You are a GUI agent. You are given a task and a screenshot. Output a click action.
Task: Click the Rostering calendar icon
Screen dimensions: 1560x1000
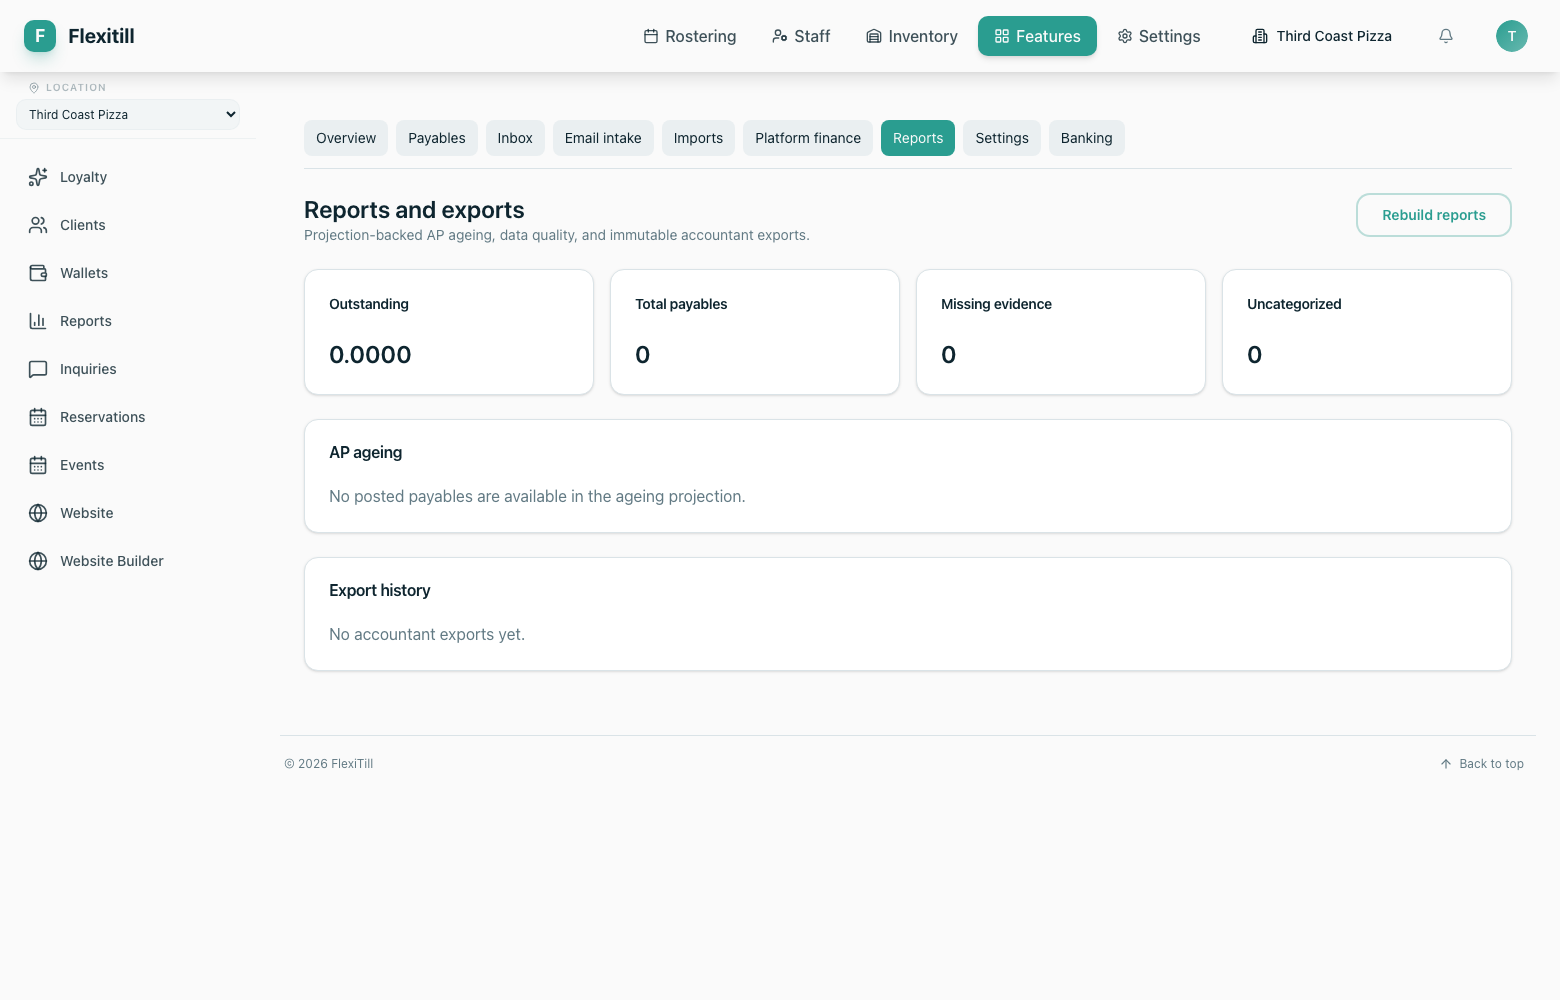pos(651,36)
